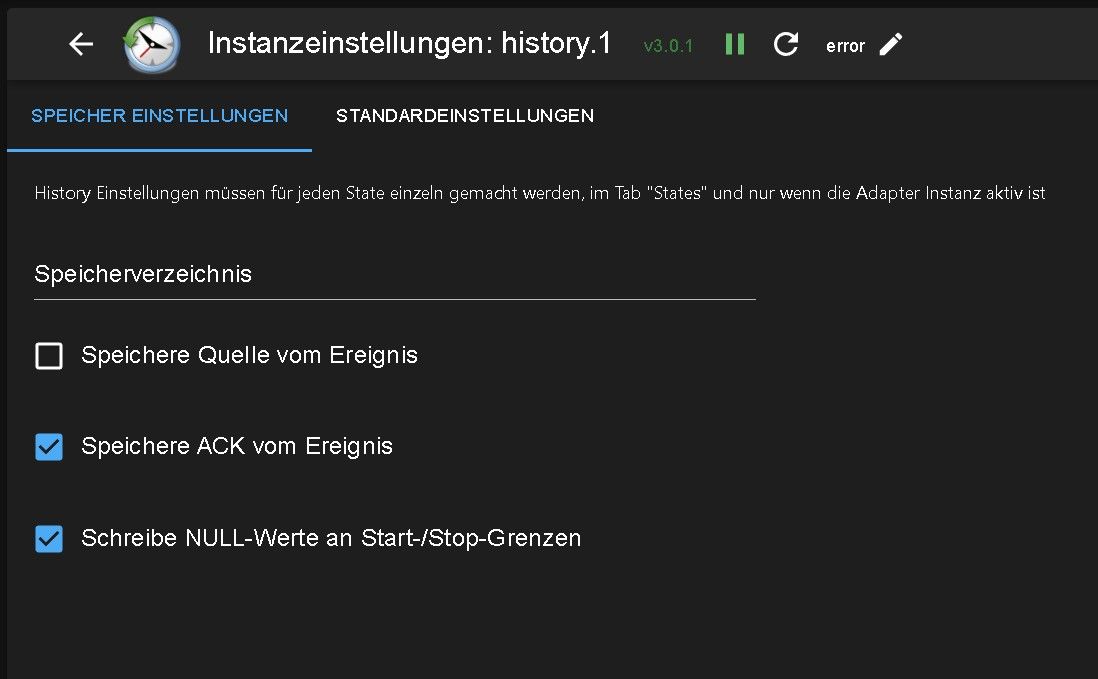Viewport: 1098px width, 679px height.
Task: Focus the Speicherverzeichnis input field
Action: pos(394,274)
